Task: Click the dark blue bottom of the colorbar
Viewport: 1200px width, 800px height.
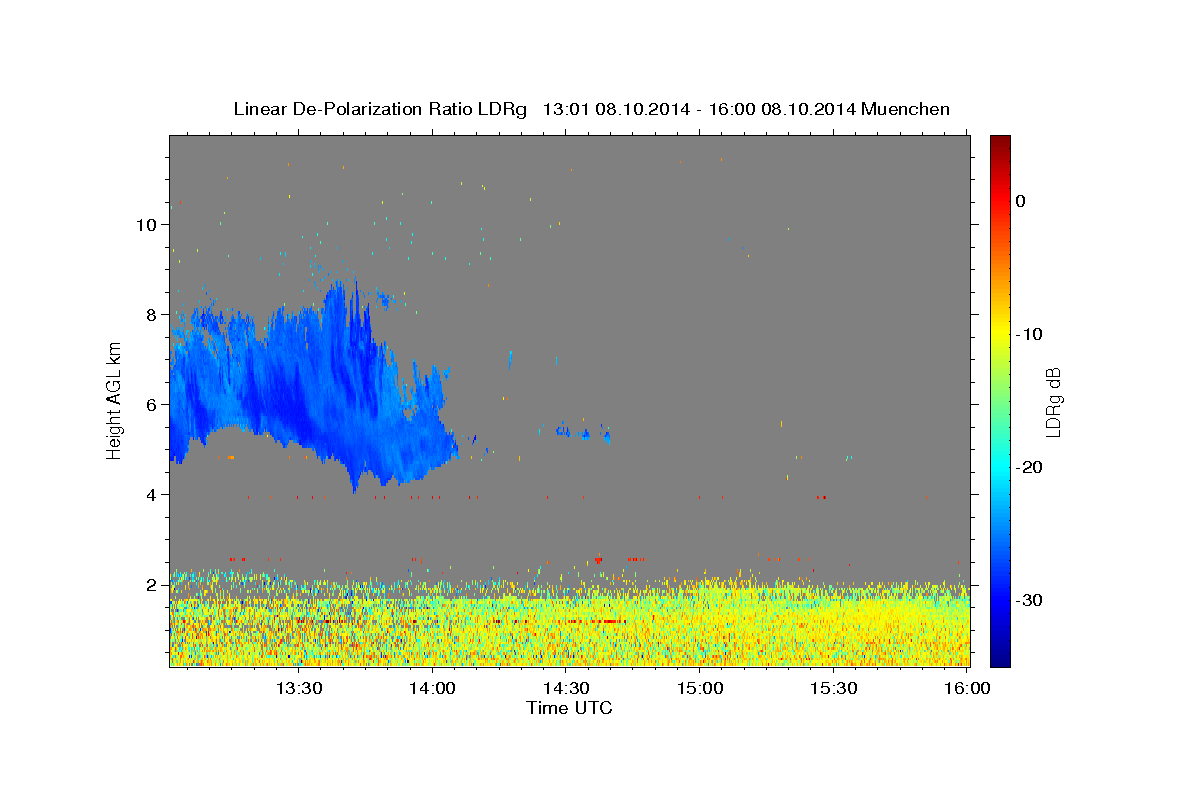Action: 1000,655
